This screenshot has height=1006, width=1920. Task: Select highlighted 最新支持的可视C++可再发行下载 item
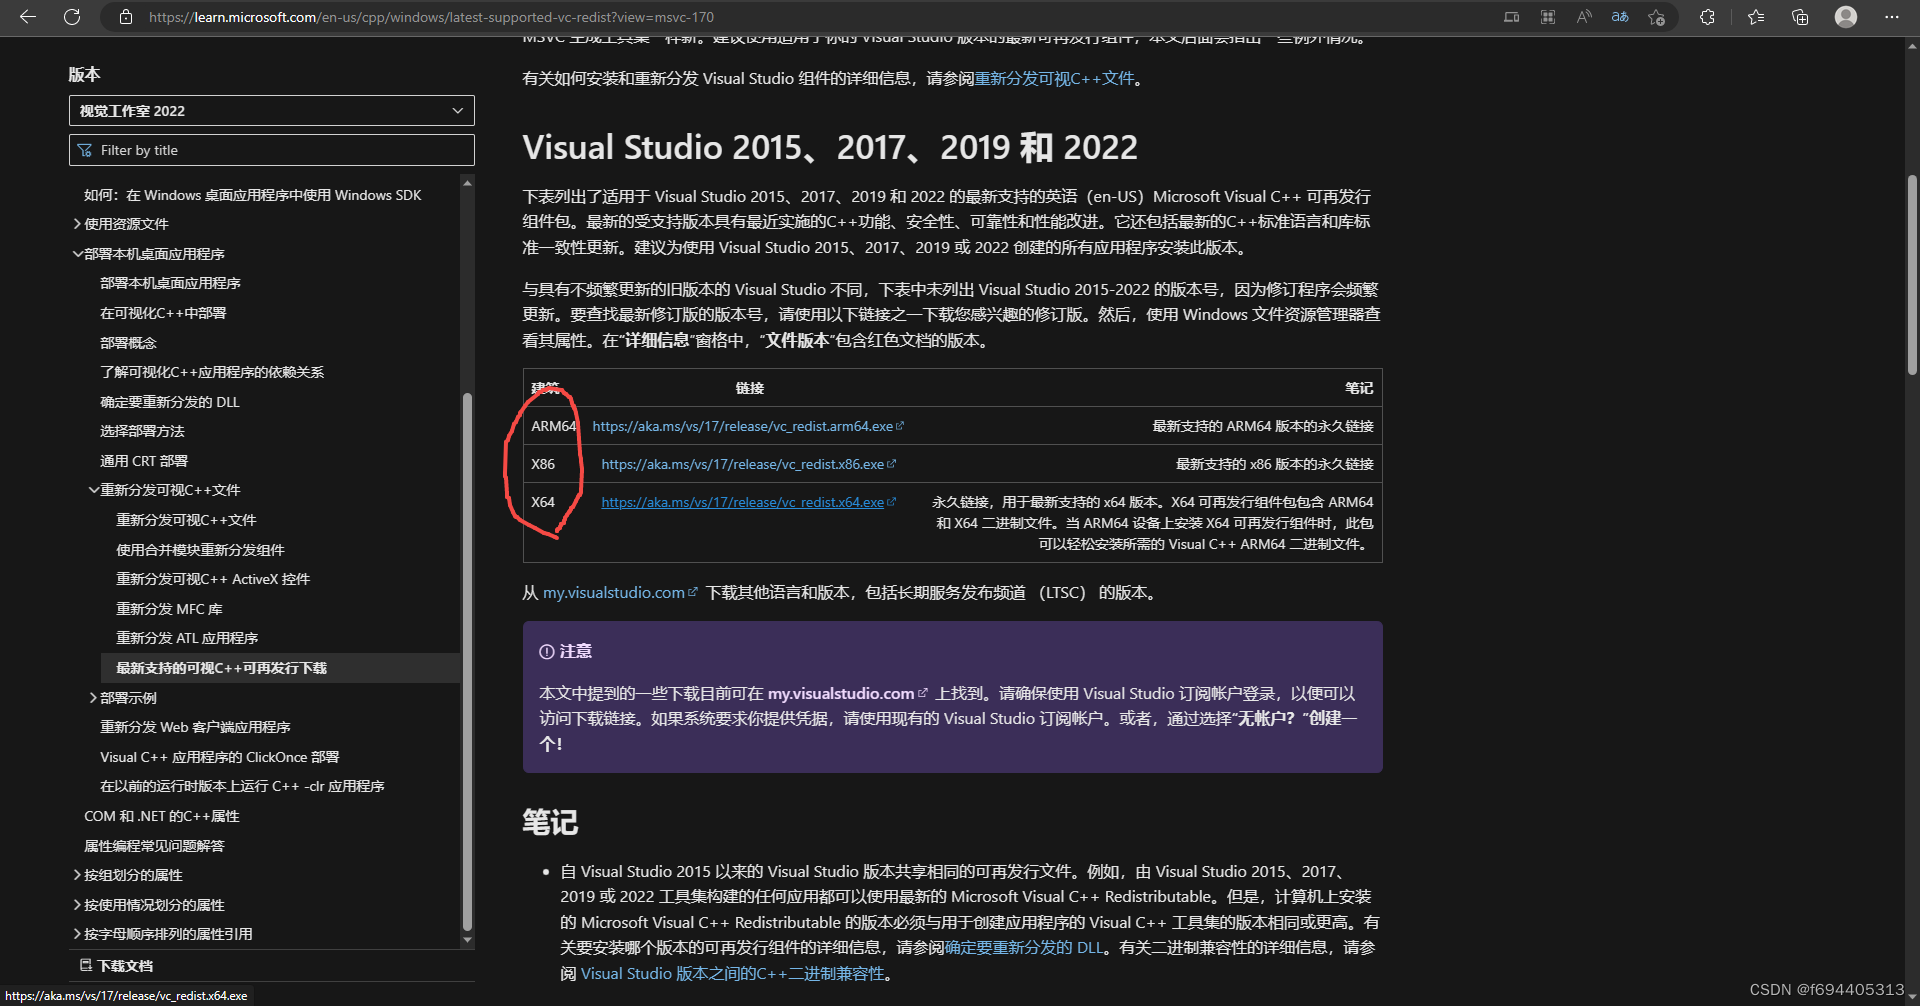(280, 668)
